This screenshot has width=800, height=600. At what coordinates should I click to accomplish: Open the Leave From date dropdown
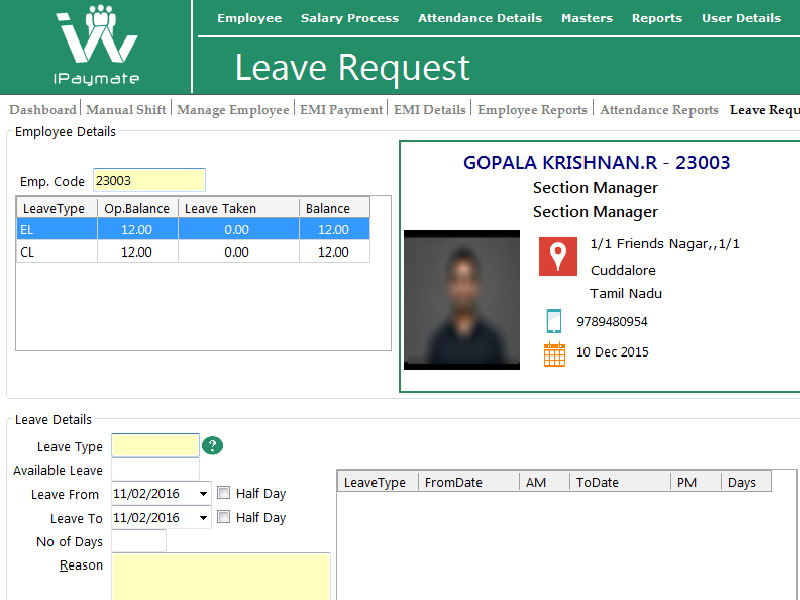(x=204, y=494)
